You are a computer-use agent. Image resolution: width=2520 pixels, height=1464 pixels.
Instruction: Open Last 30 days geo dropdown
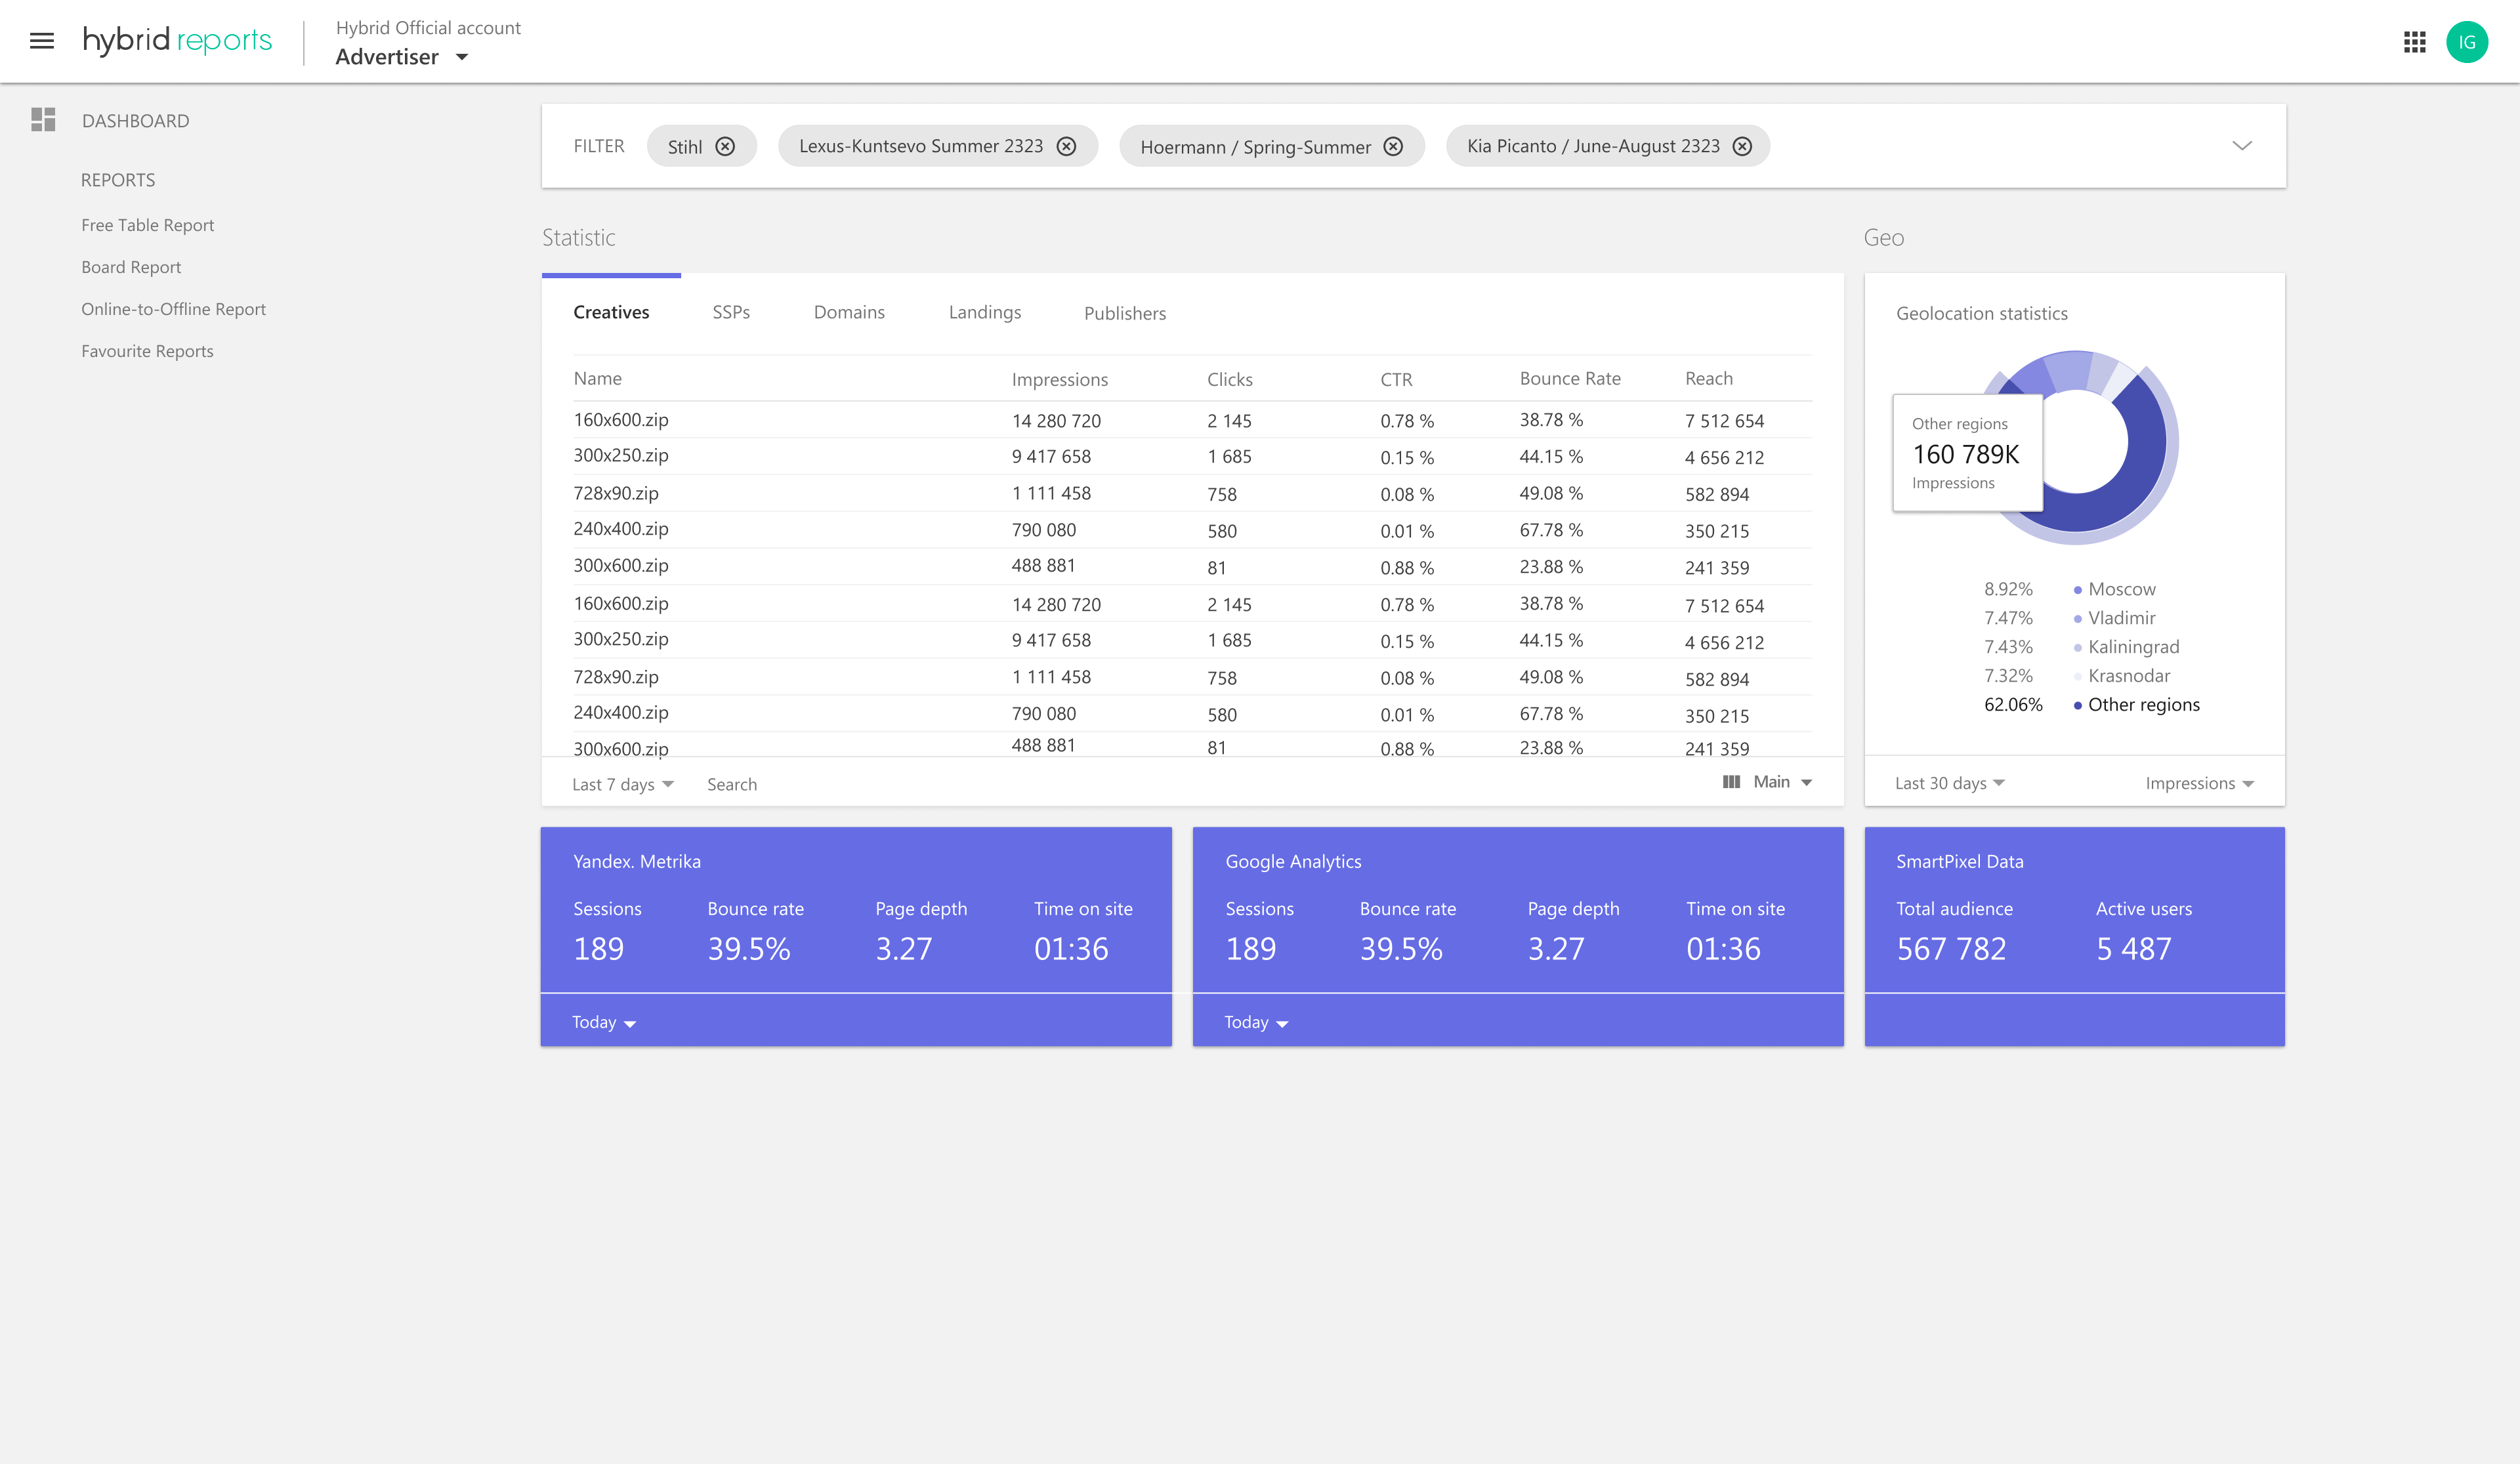pos(1949,784)
